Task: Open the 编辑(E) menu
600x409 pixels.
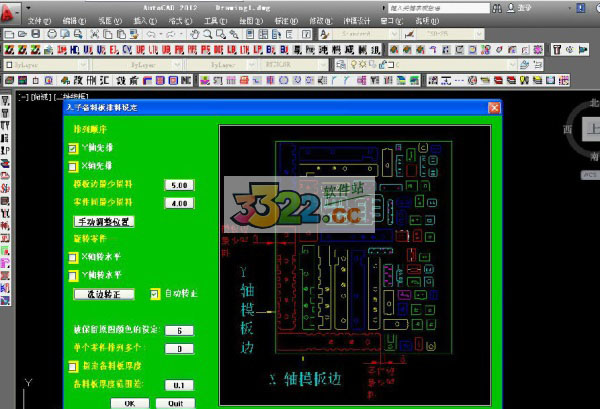Action: [74, 21]
